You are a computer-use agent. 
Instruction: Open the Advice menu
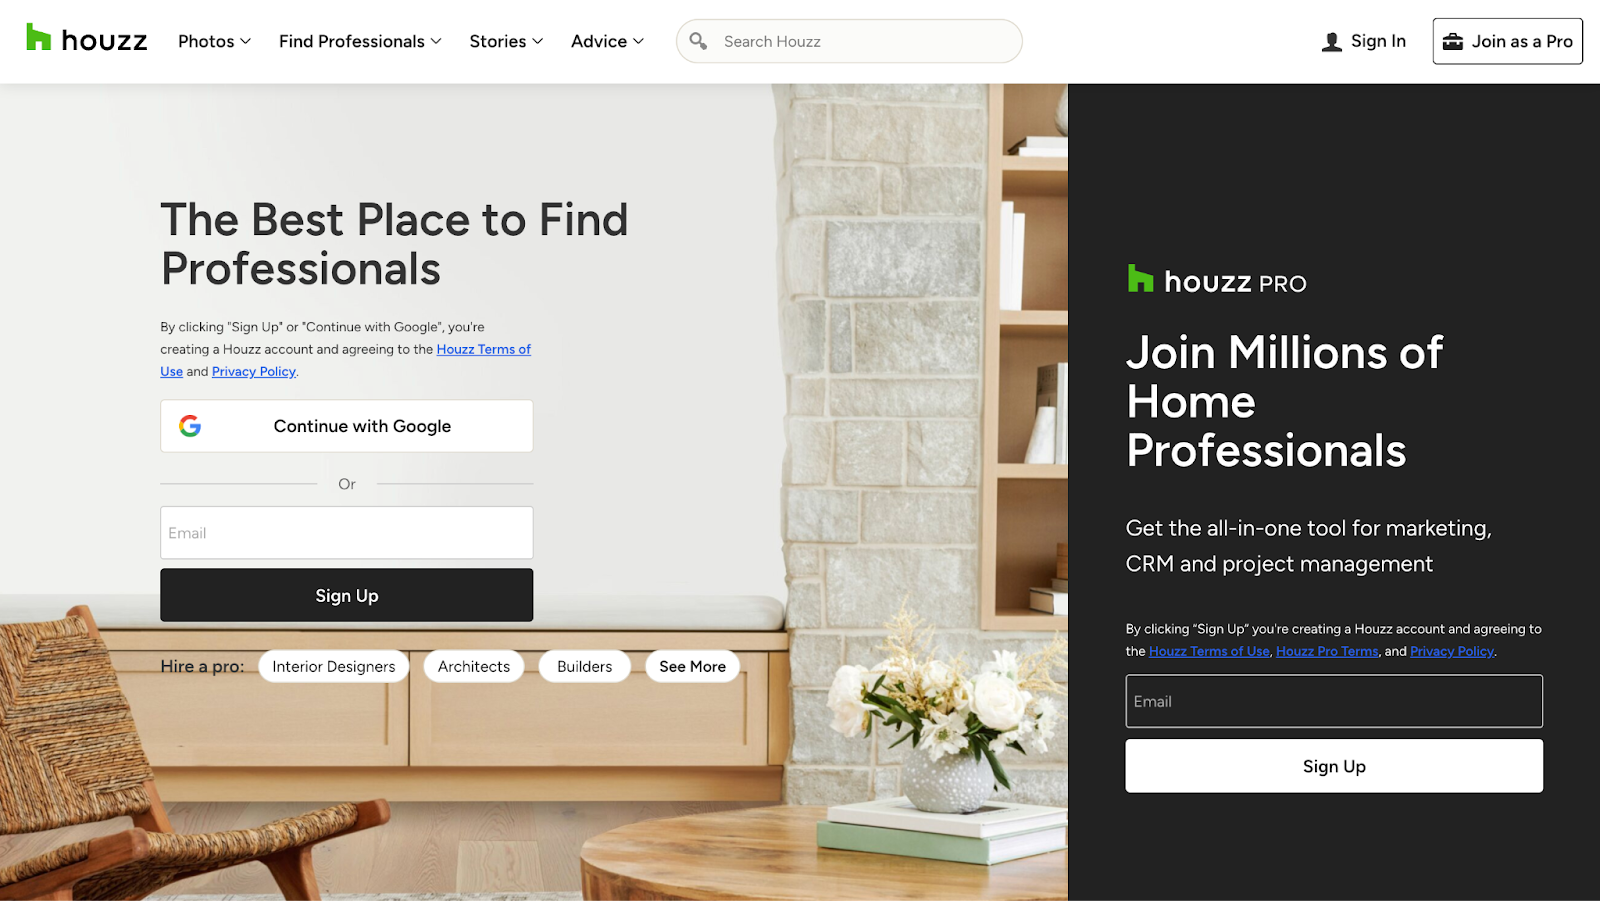(x=607, y=41)
